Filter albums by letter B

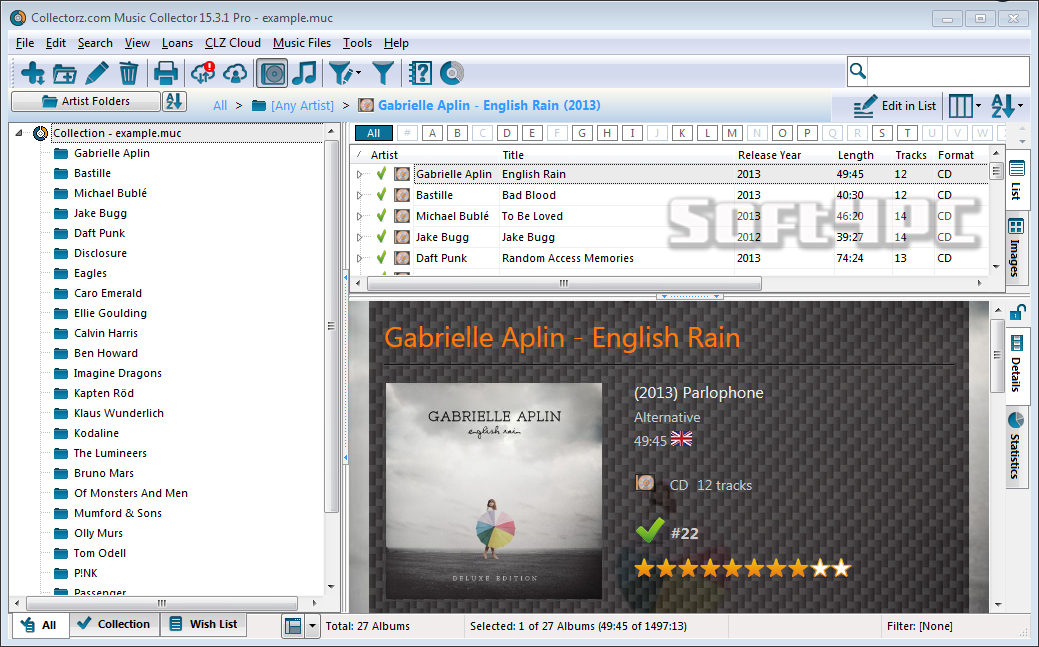tap(457, 133)
